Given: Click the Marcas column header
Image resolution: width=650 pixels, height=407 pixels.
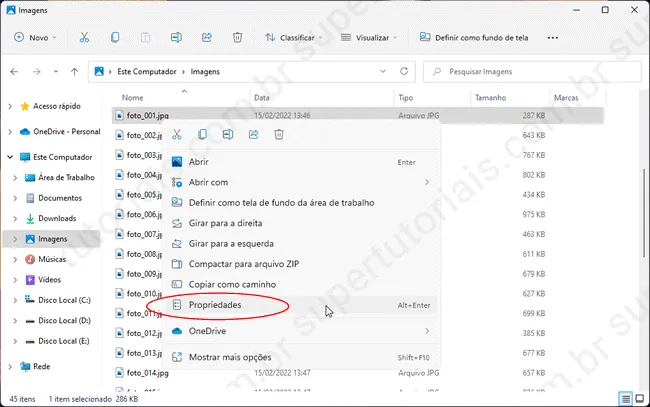Looking at the screenshot, I should (x=566, y=98).
